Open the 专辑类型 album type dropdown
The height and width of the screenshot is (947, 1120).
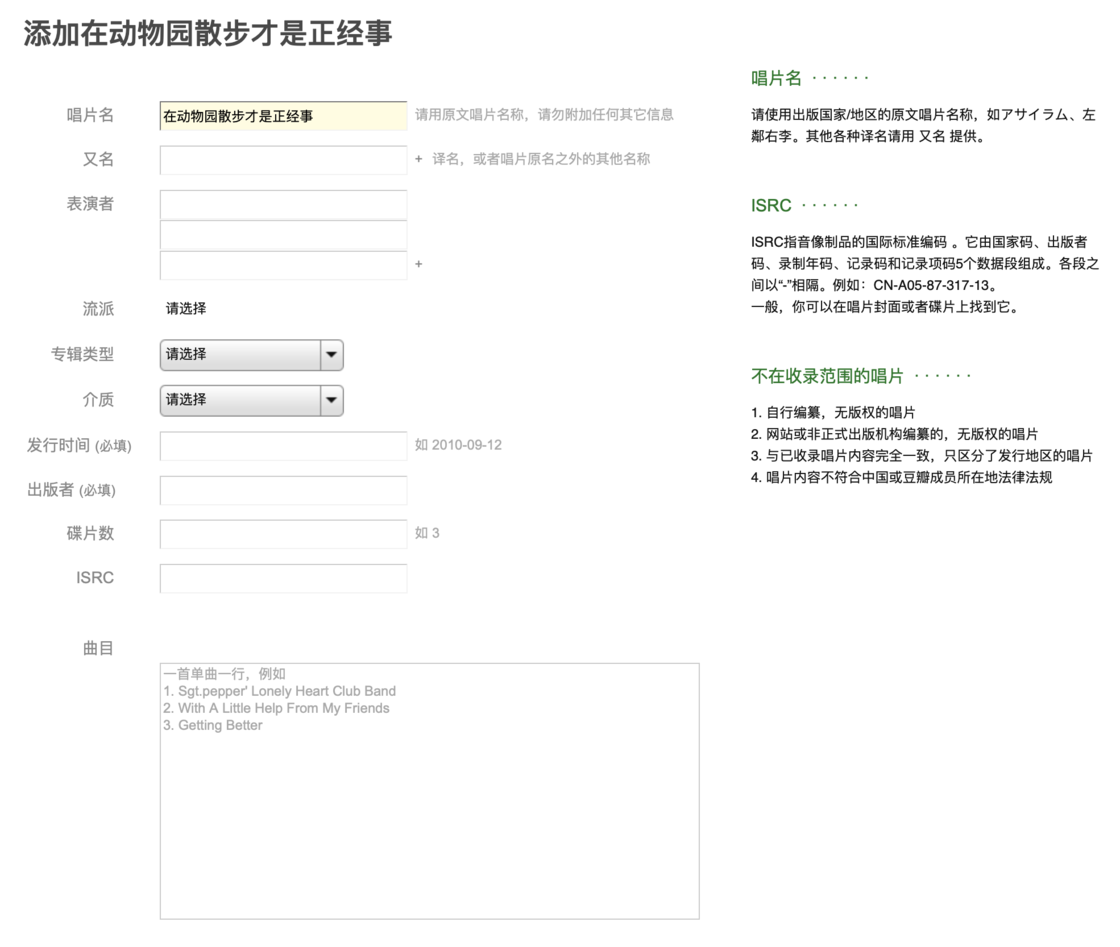point(251,355)
